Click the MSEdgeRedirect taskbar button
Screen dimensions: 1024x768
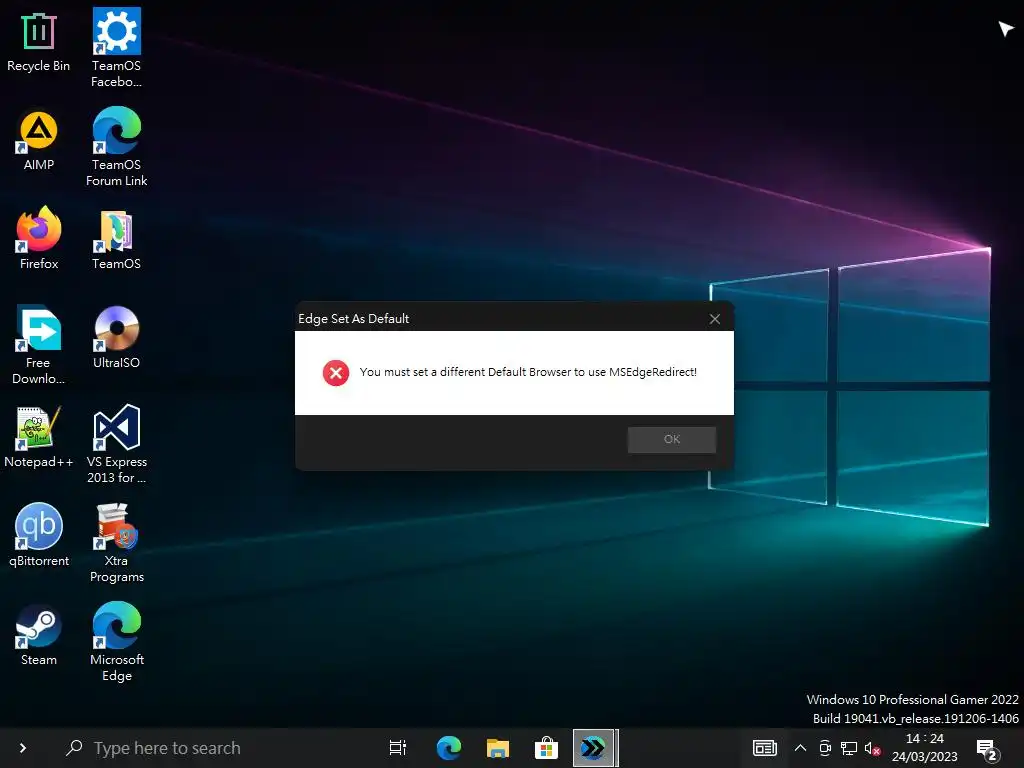click(594, 748)
